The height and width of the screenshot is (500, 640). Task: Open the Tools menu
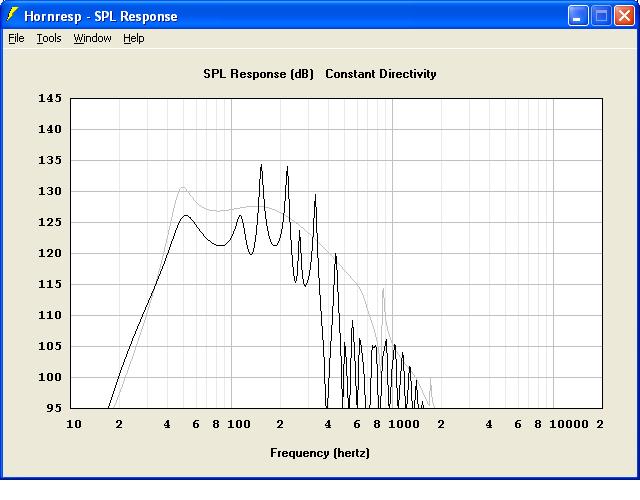point(49,38)
